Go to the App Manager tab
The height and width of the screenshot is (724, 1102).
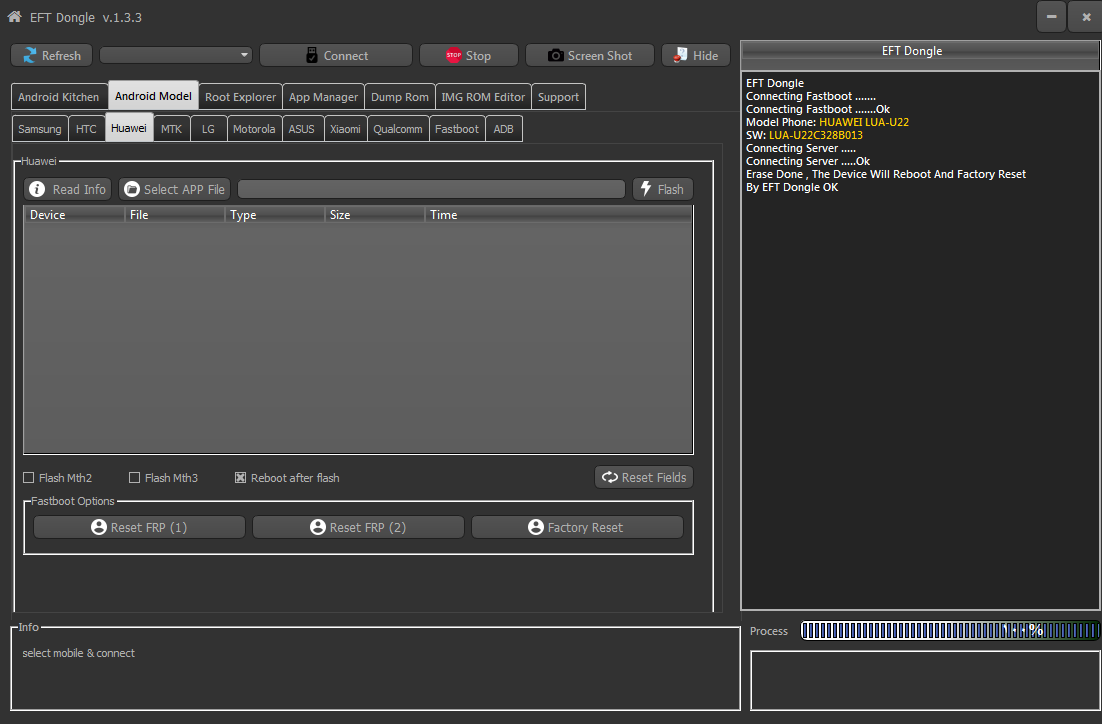[x=323, y=97]
